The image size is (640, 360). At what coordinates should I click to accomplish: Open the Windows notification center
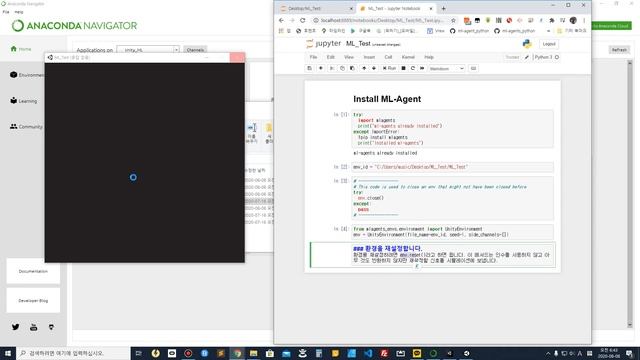[629, 353]
